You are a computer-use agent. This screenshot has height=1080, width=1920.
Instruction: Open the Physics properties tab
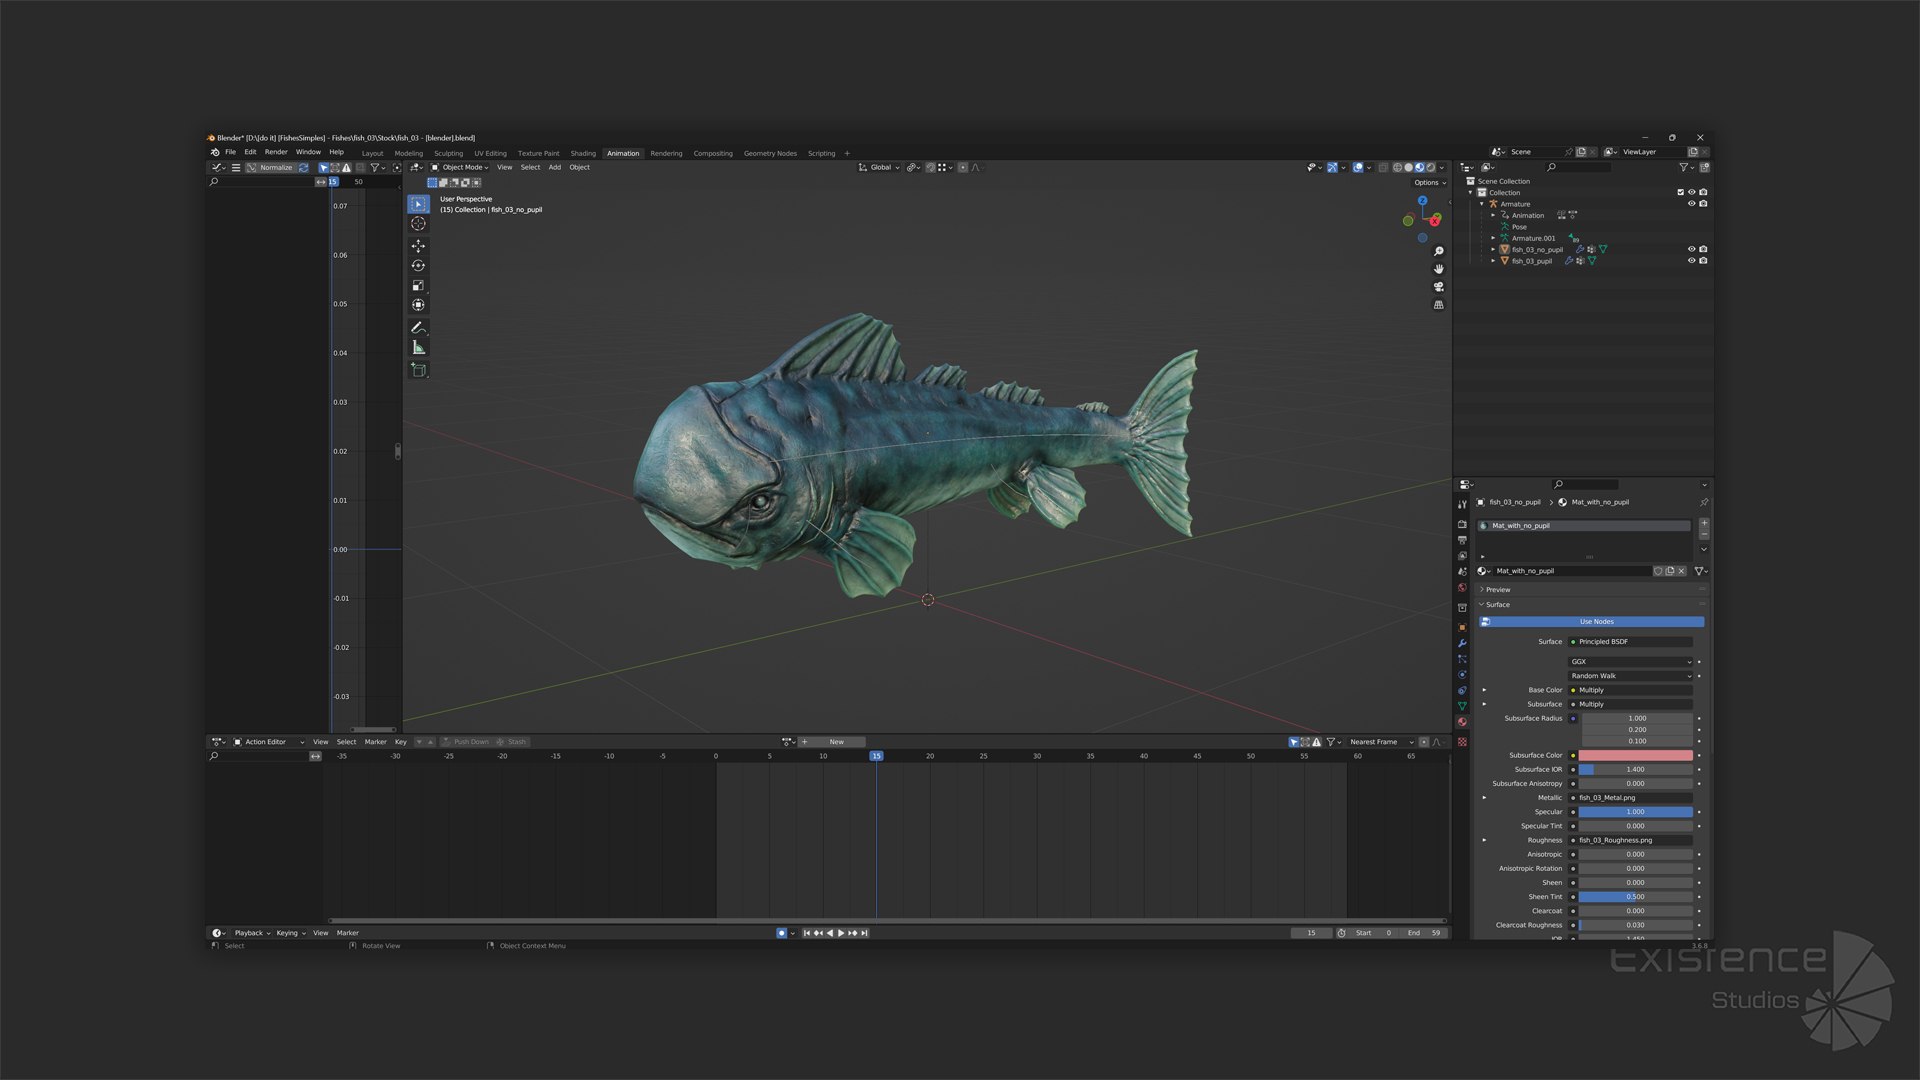click(1462, 675)
